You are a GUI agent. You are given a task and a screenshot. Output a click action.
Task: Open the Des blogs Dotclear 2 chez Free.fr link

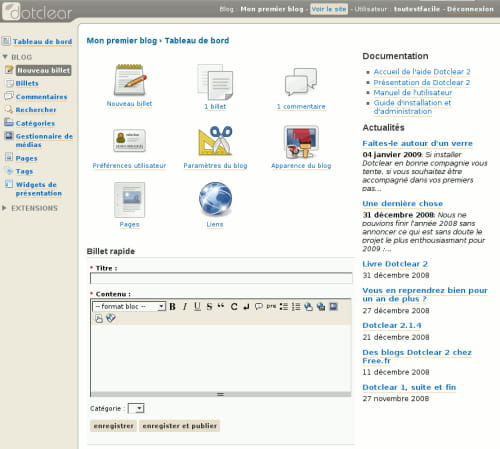(417, 356)
